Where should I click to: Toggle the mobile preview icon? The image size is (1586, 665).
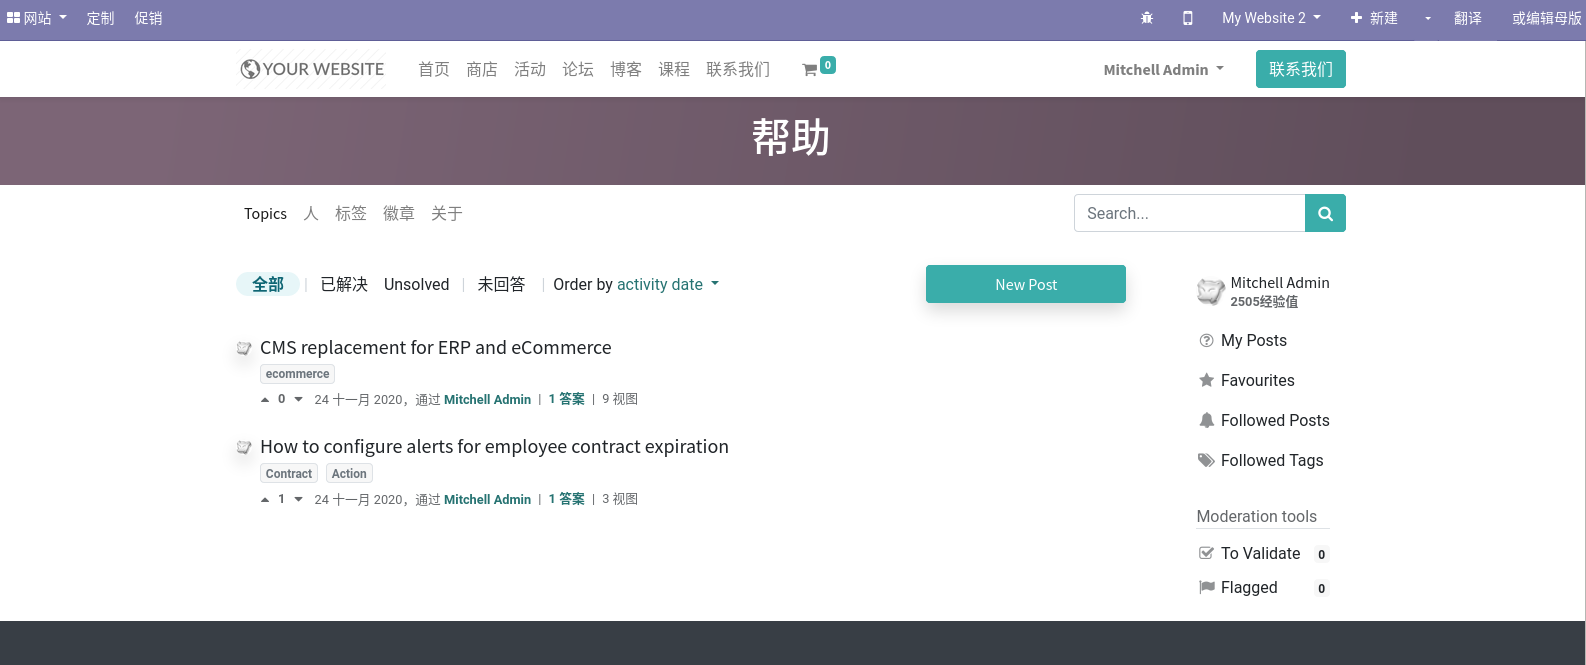point(1188,18)
